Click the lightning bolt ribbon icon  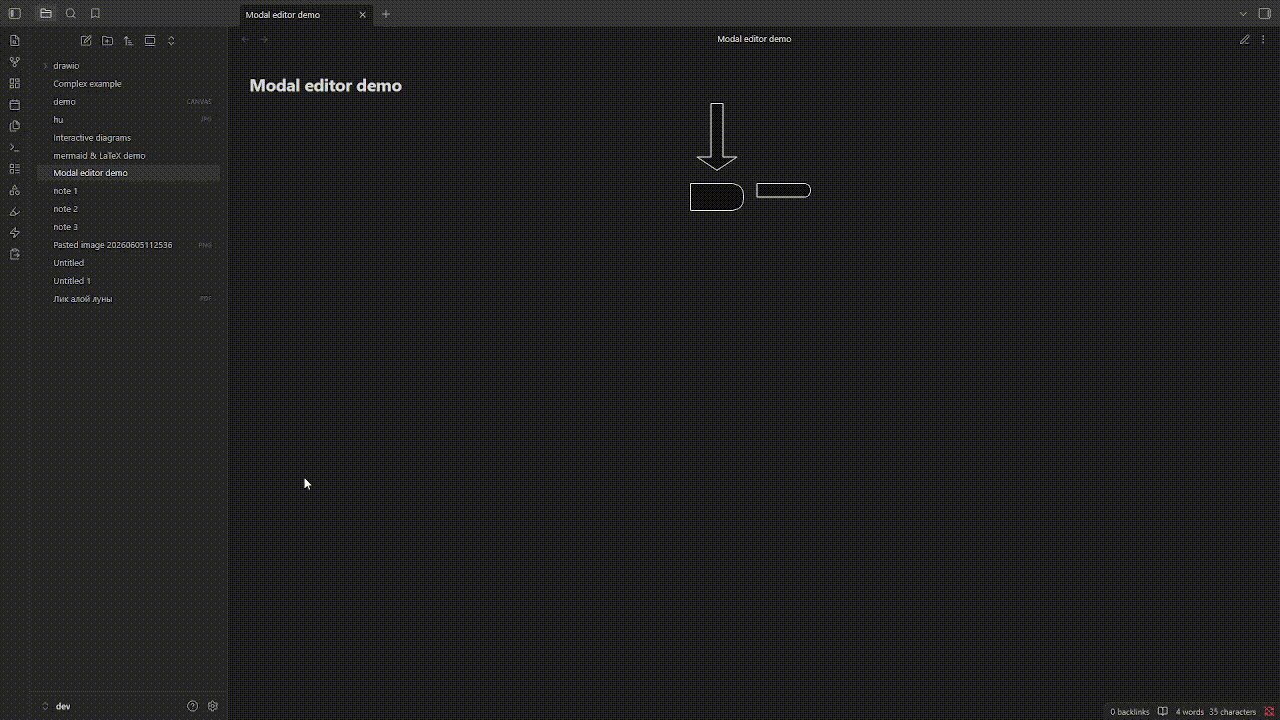pos(14,233)
